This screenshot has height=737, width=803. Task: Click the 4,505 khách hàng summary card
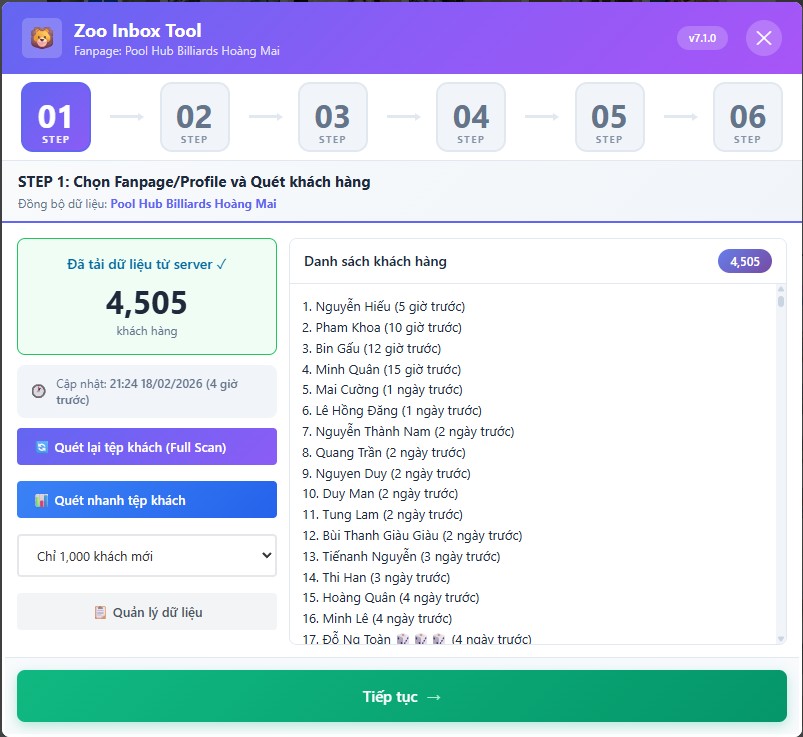tap(147, 297)
